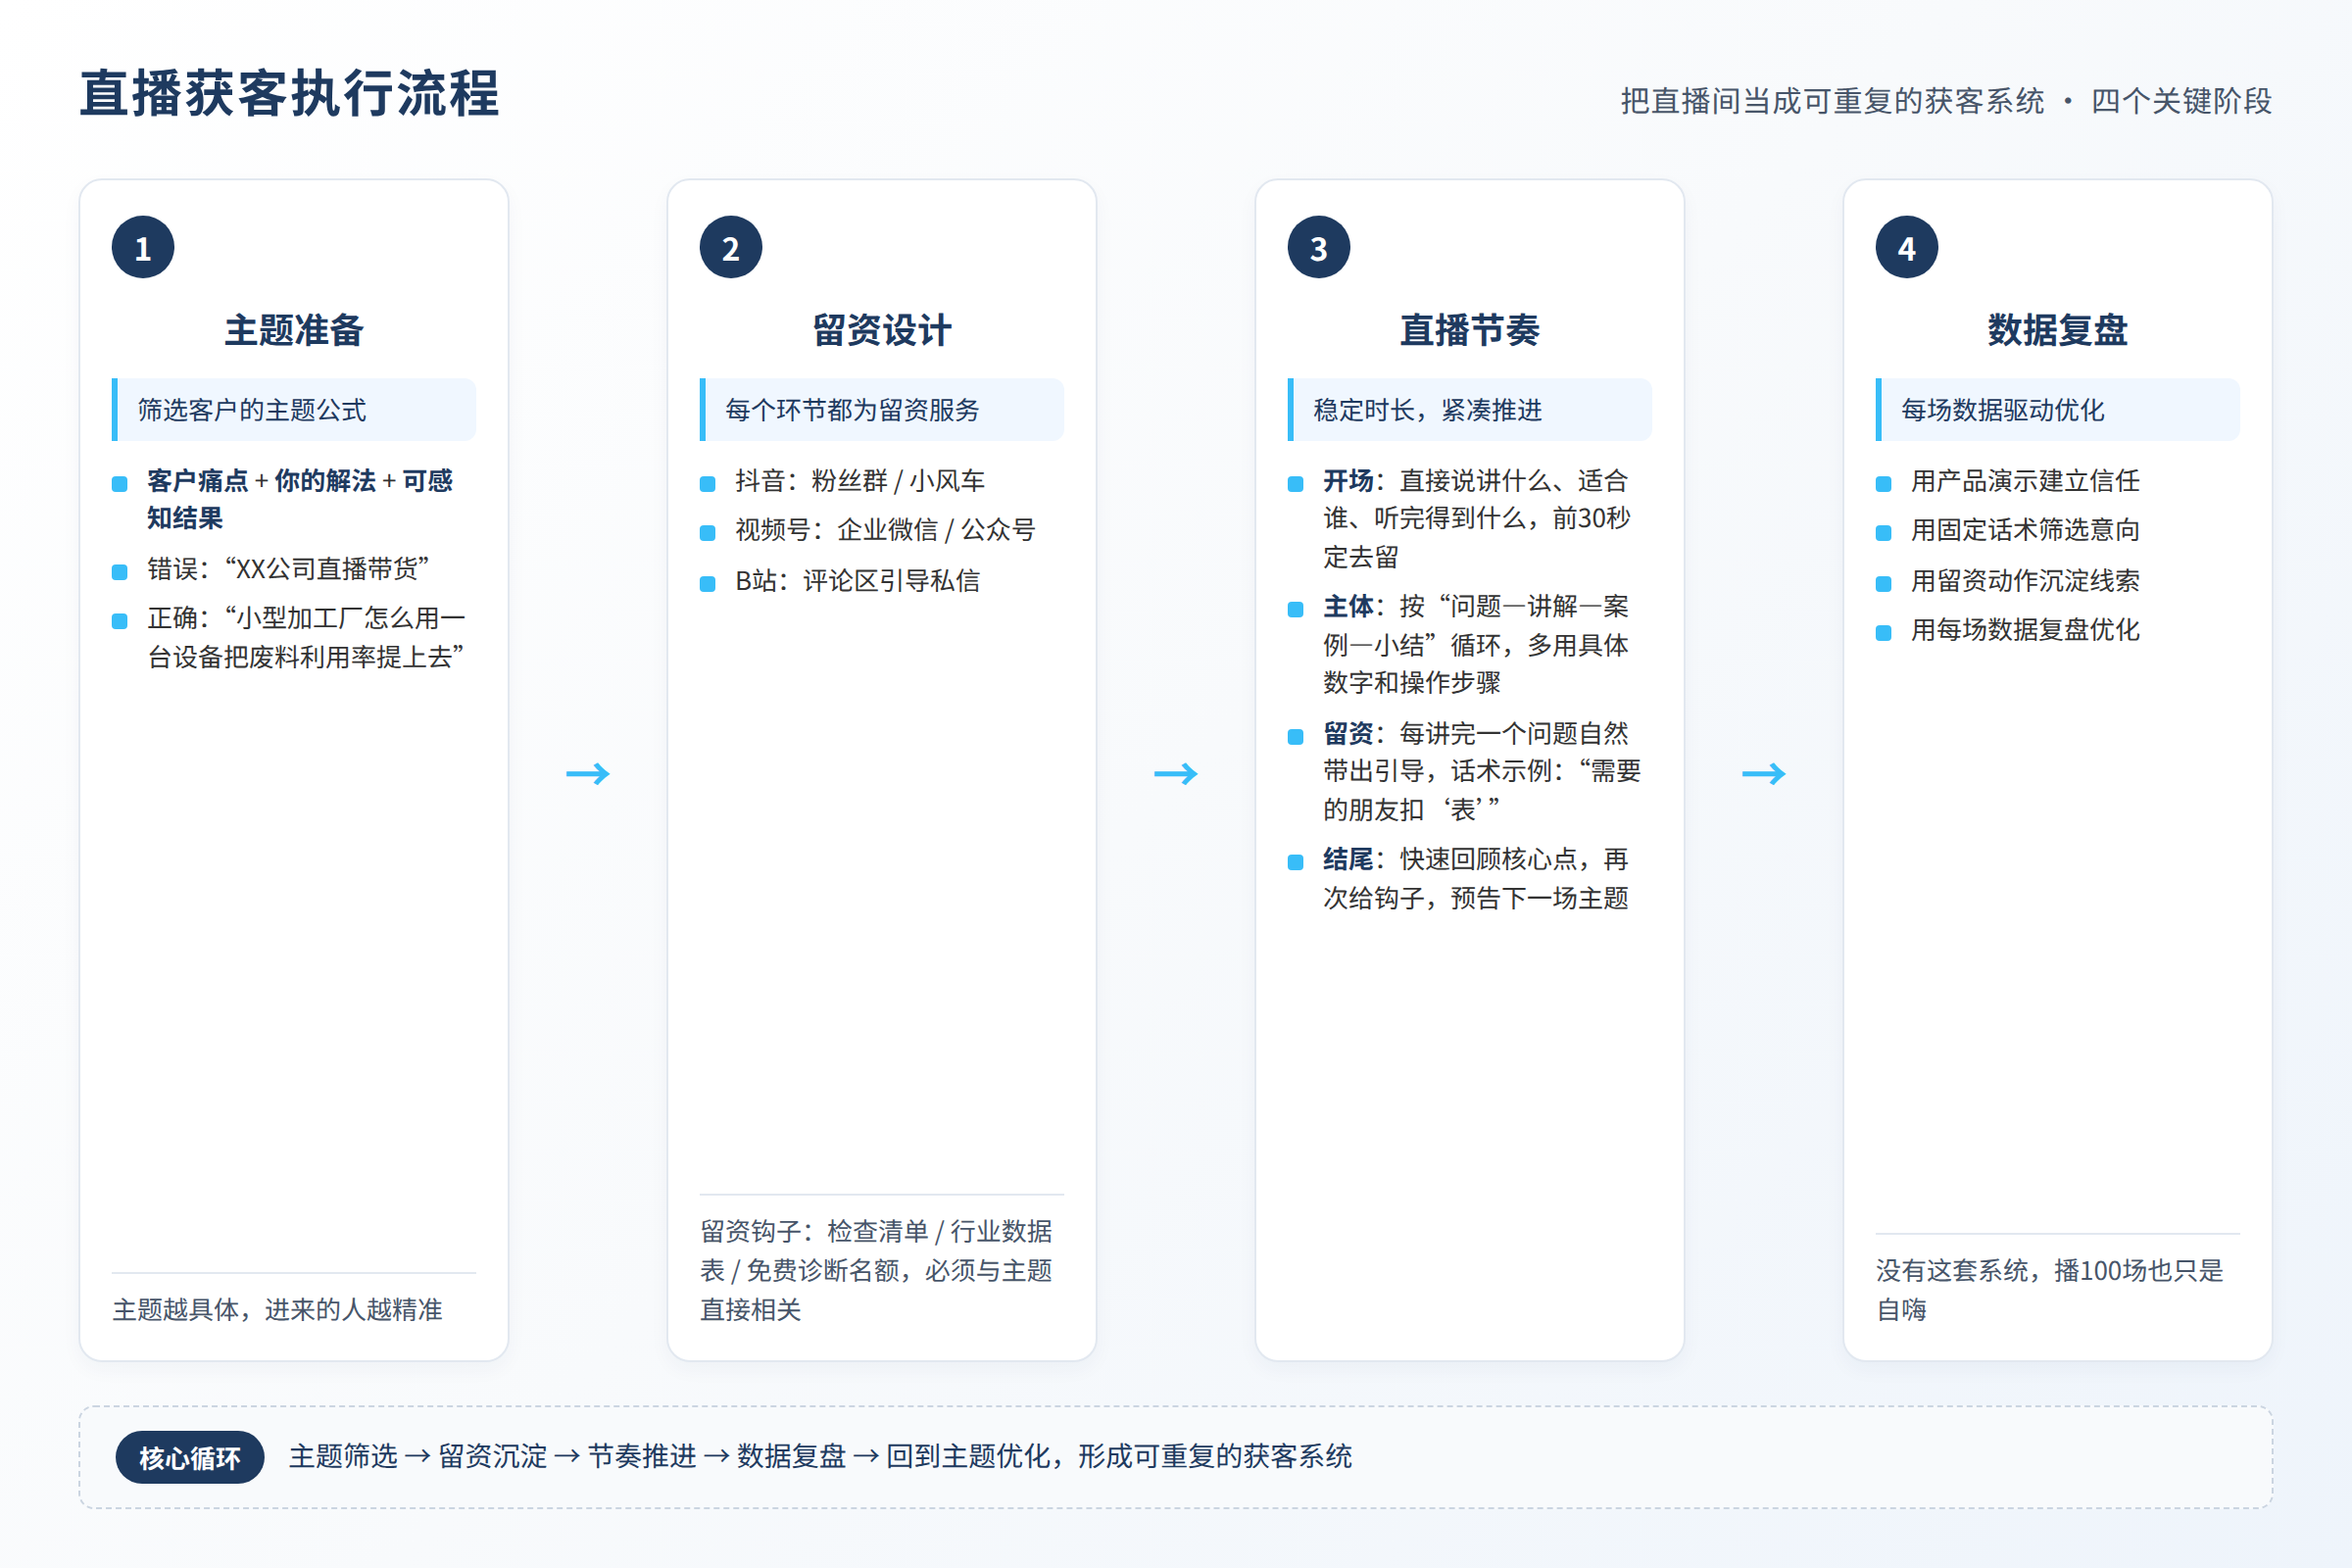Click the 筛选客户的主题公式 highlight box
This screenshot has height=1568, width=2352.
[x=294, y=410]
